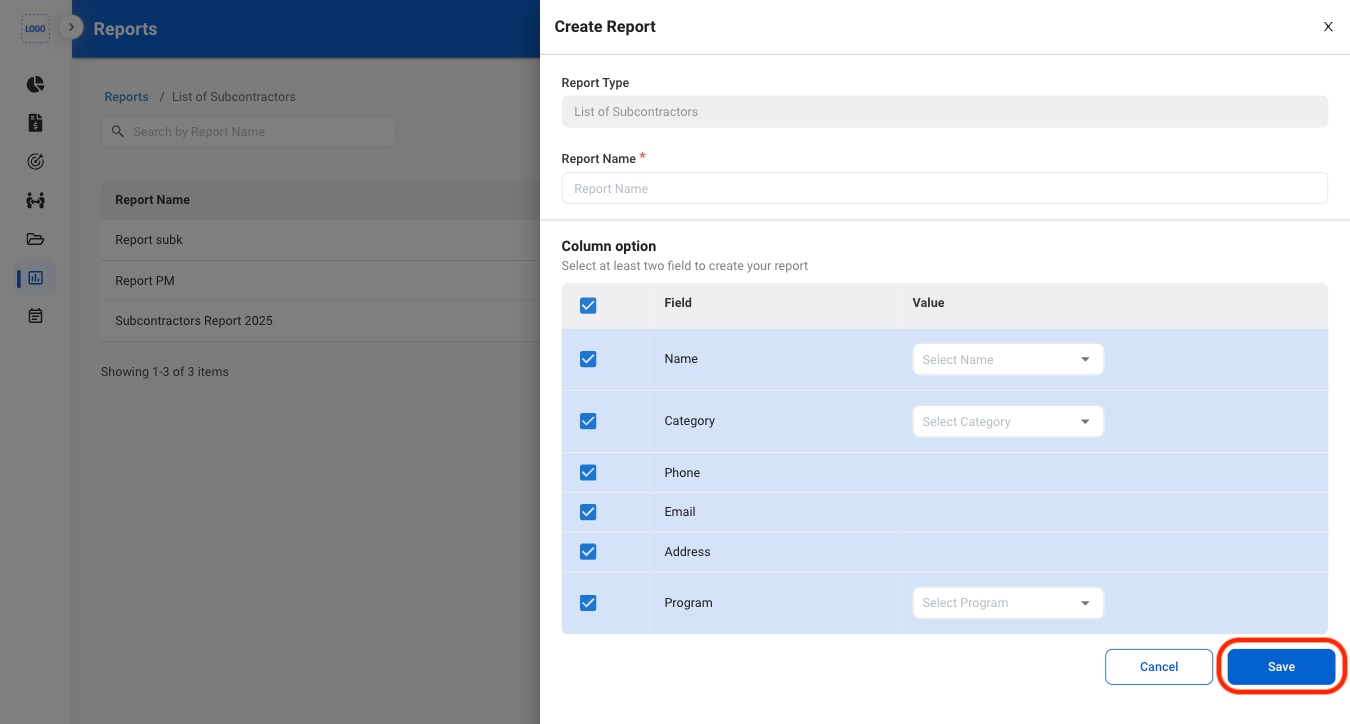This screenshot has width=1350, height=724.
Task: Click the invoice dollar document icon
Action: (35, 123)
